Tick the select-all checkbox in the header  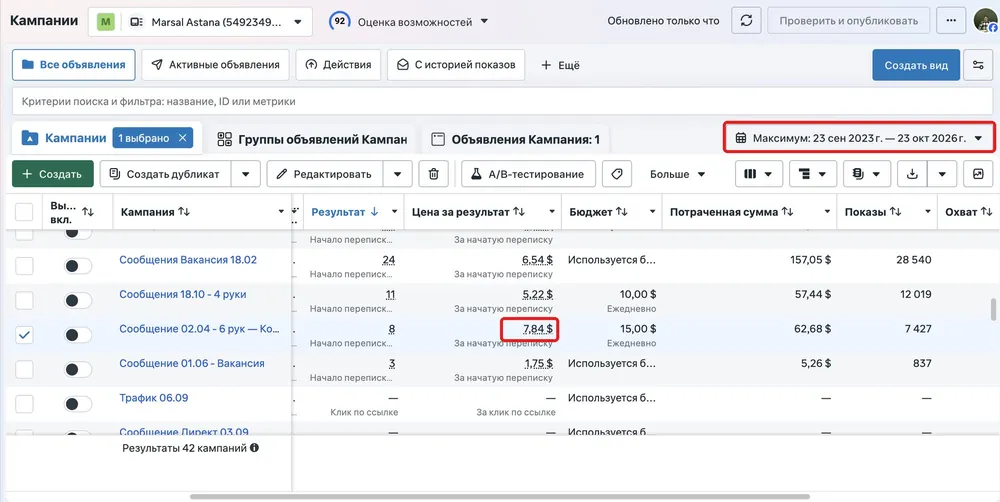coord(24,212)
